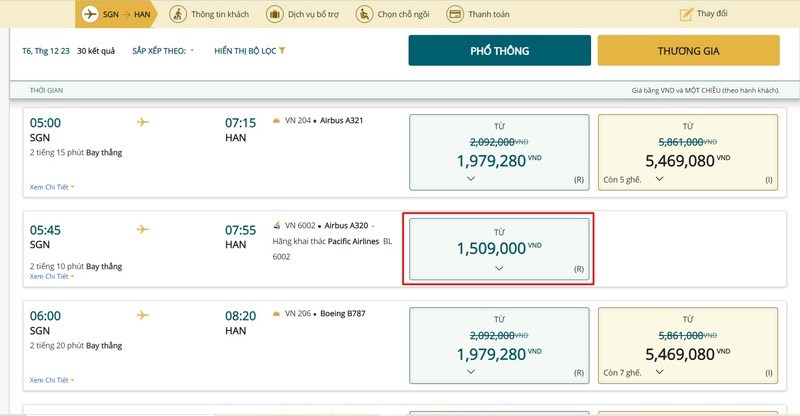Image resolution: width=800 pixels, height=416 pixels.
Task: Click the passenger info step icon
Action: click(178, 14)
